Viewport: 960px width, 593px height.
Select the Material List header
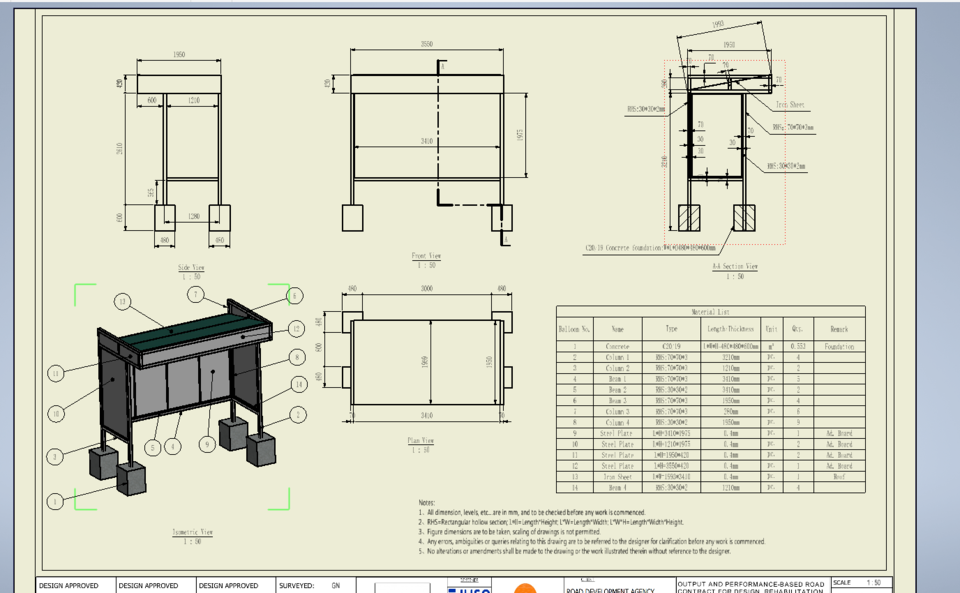point(710,310)
